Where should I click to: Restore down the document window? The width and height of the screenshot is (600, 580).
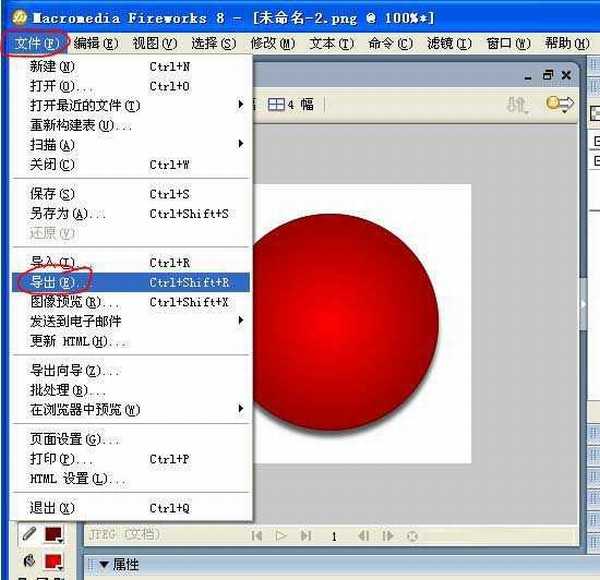tap(548, 75)
